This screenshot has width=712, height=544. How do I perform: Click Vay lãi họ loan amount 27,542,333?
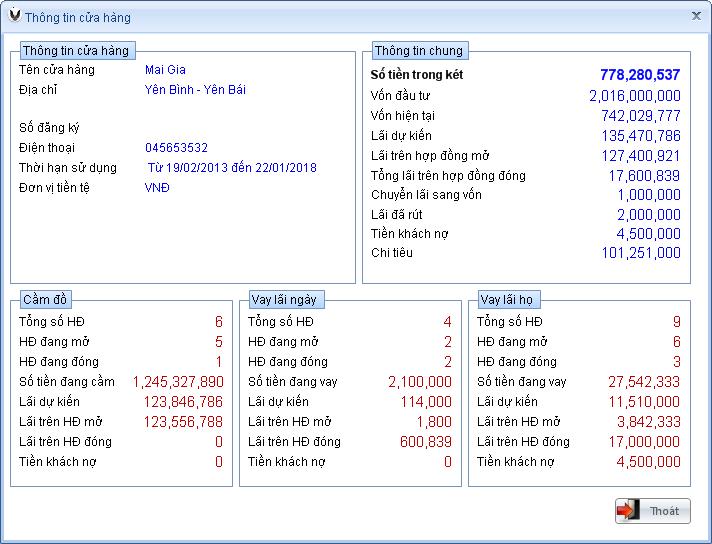coord(644,381)
